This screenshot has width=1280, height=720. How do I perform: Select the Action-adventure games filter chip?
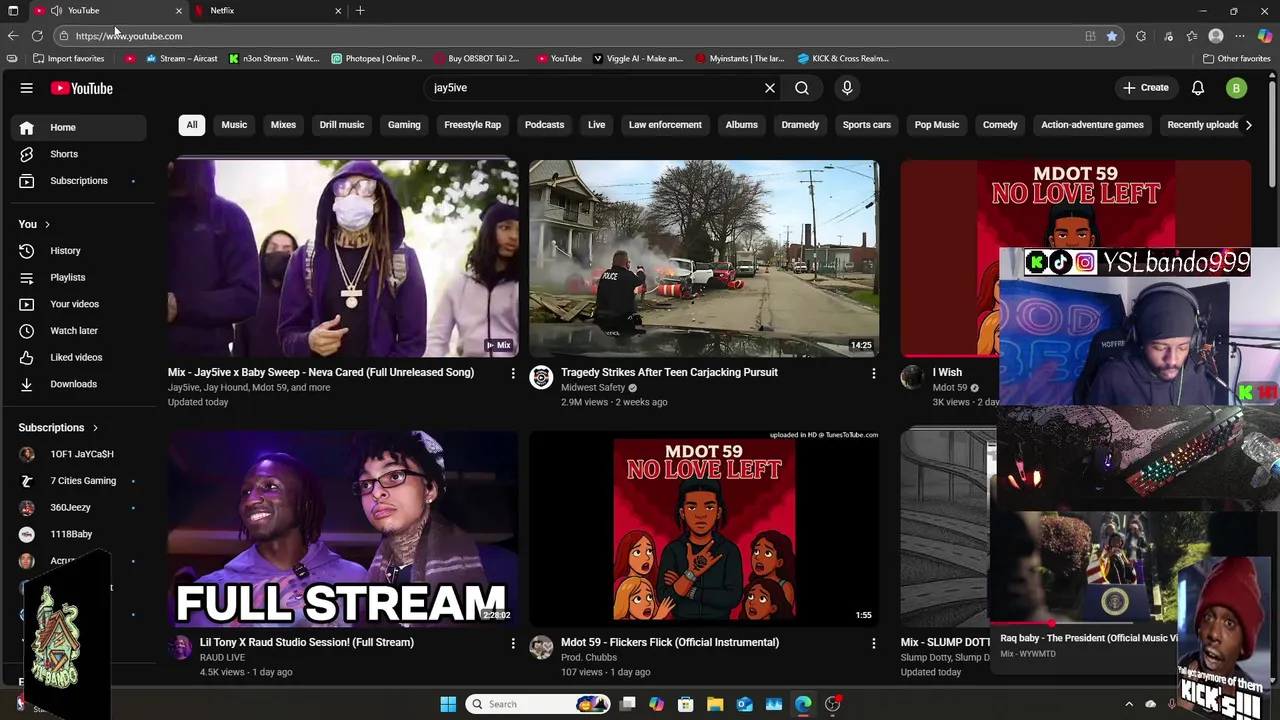point(1093,125)
